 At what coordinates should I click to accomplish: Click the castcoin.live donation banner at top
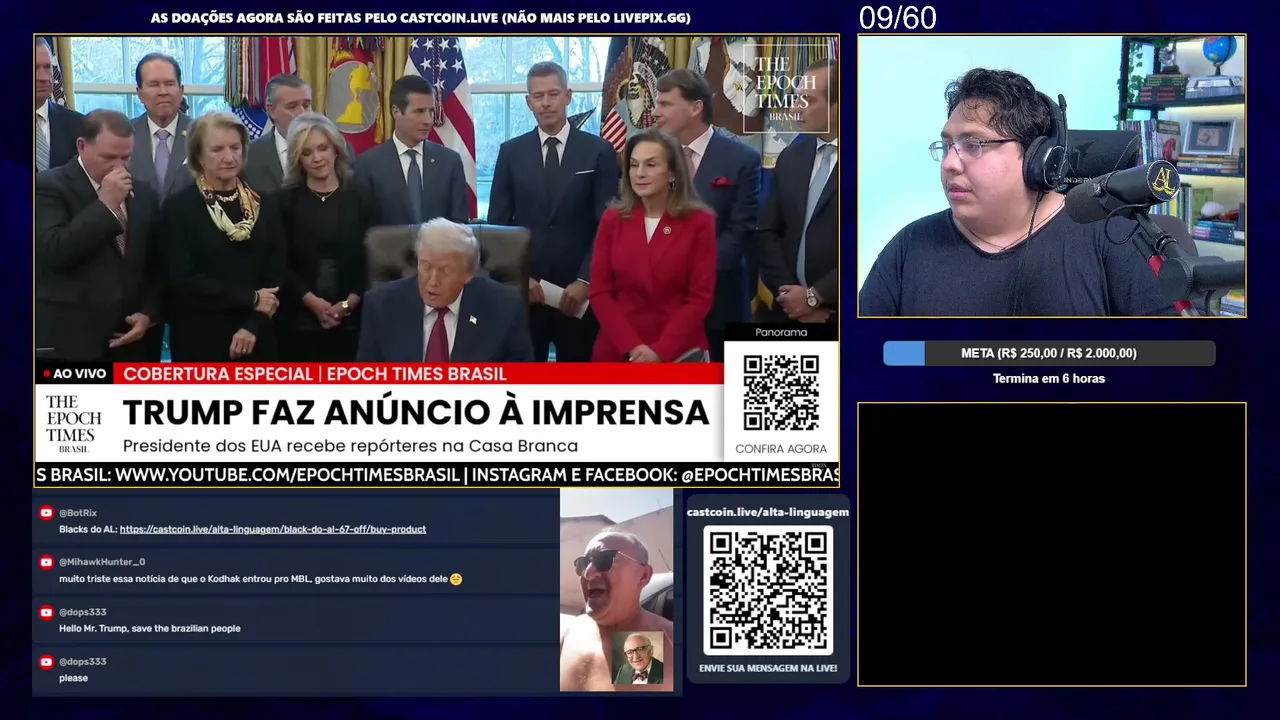421,18
